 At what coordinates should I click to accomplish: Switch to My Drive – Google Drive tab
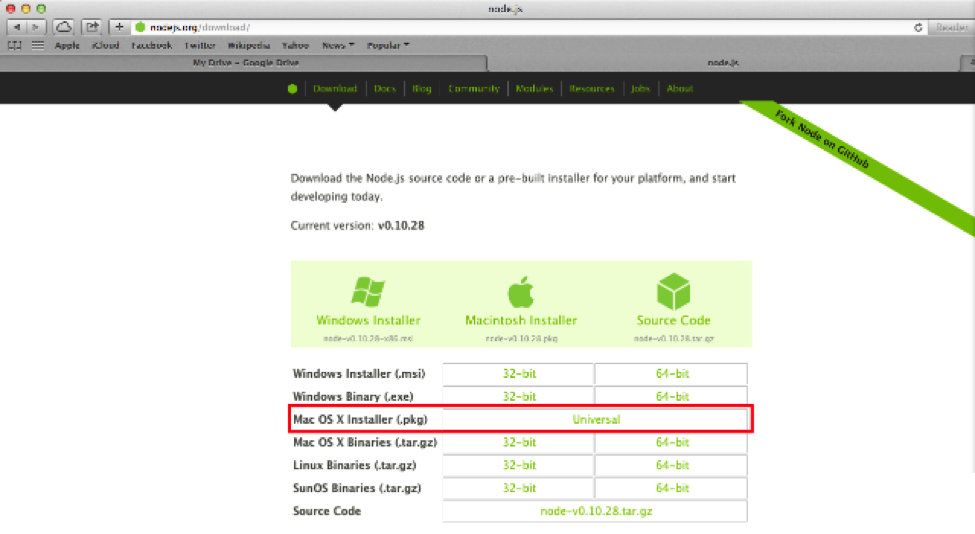click(244, 63)
